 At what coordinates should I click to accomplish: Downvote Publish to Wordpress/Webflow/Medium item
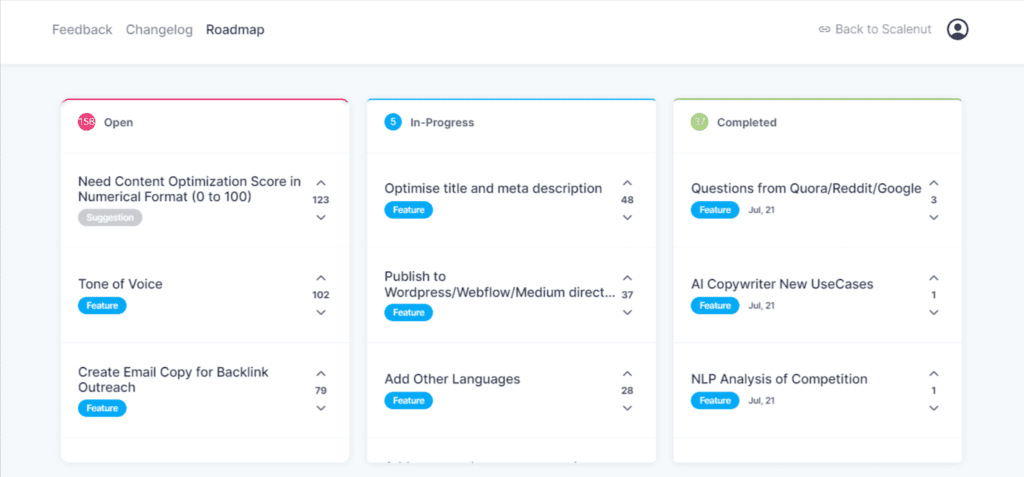click(627, 312)
